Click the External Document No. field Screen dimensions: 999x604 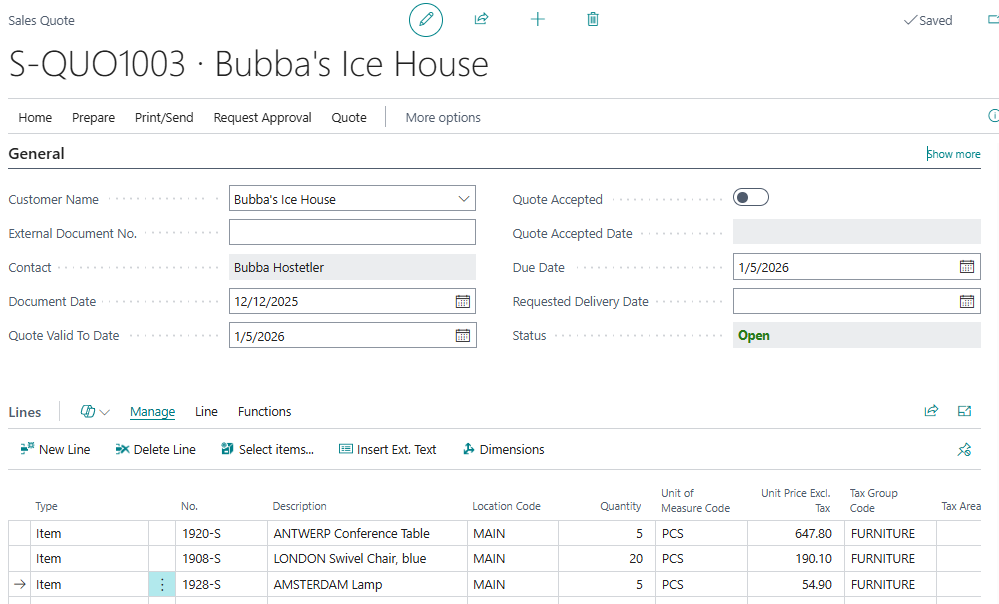point(352,233)
